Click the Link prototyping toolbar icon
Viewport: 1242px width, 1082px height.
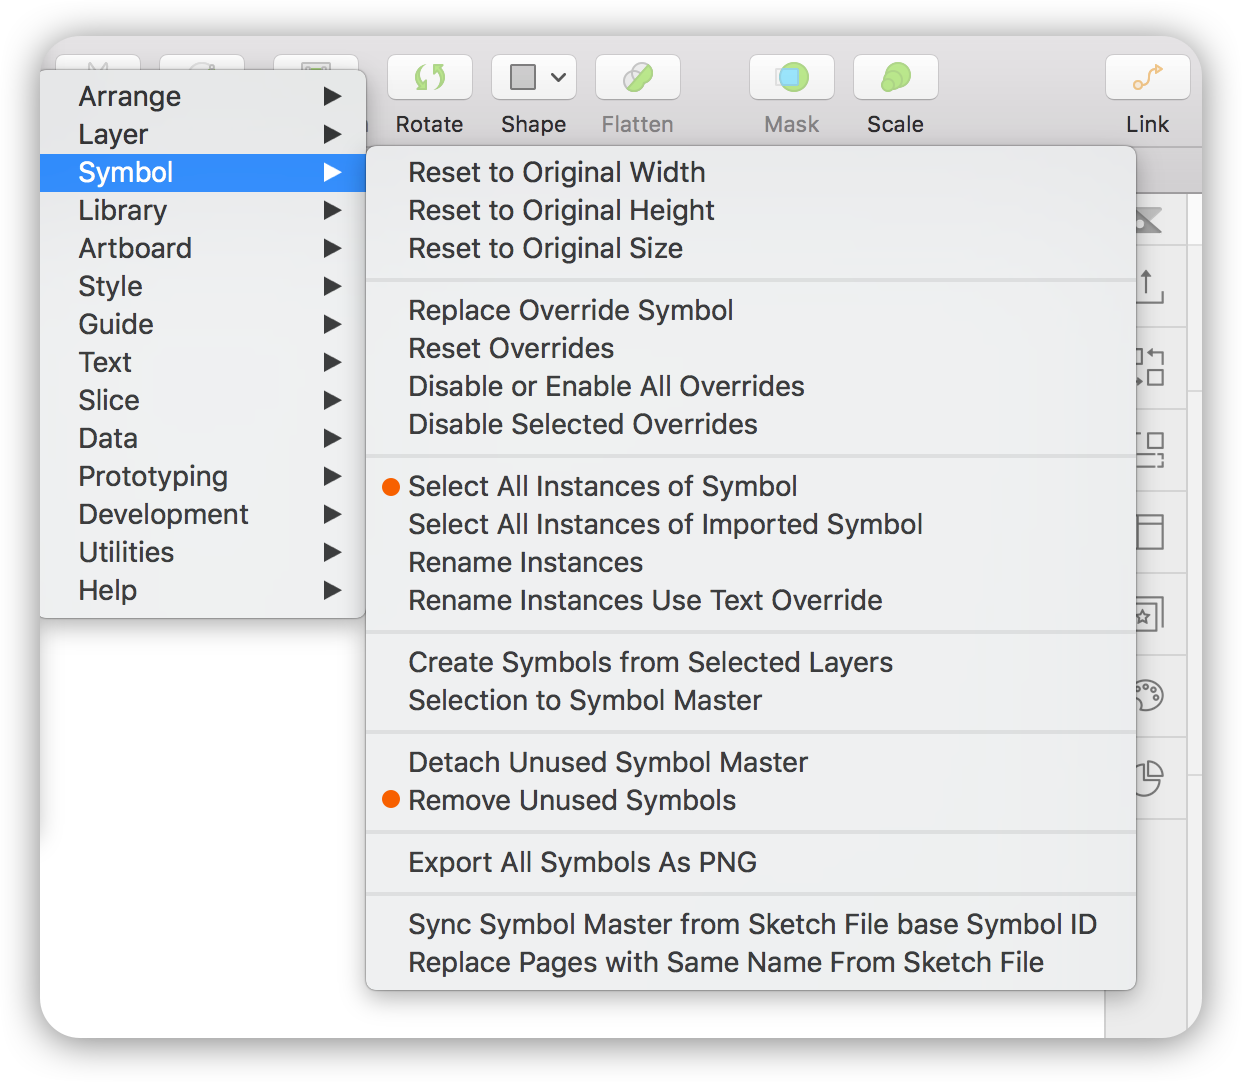pyautogui.click(x=1147, y=78)
